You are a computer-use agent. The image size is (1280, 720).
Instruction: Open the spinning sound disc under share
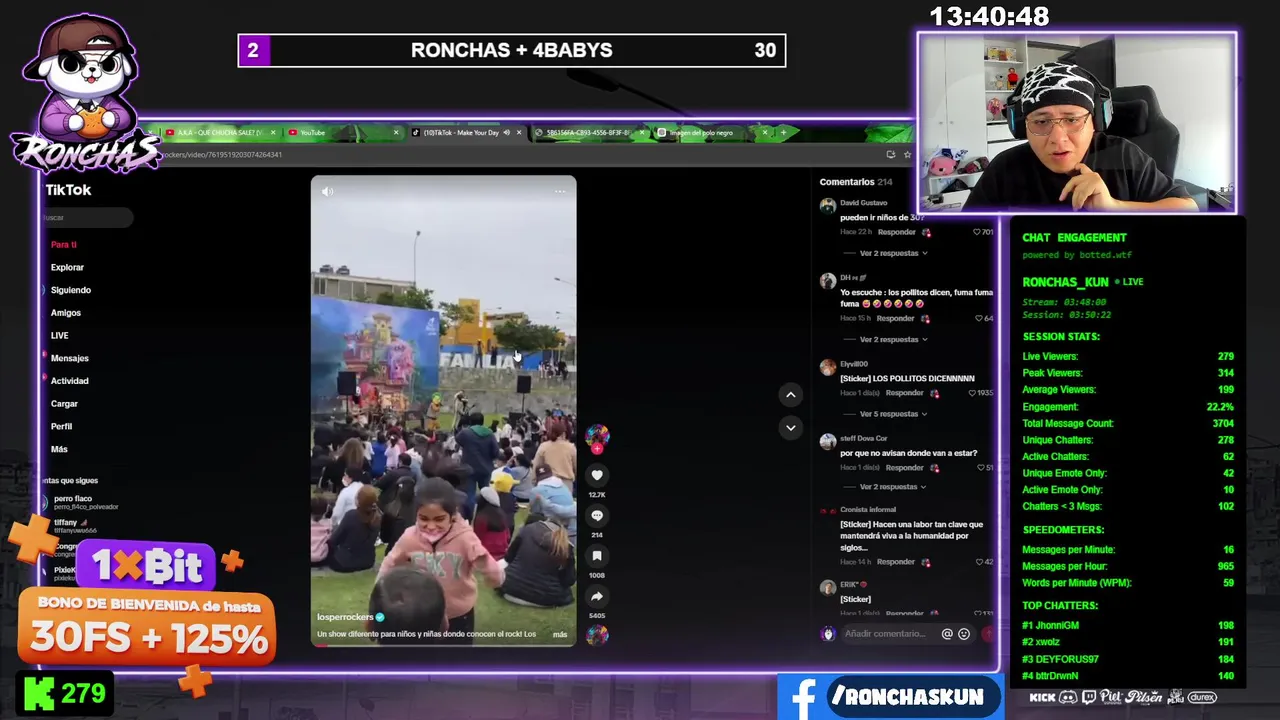coord(597,634)
